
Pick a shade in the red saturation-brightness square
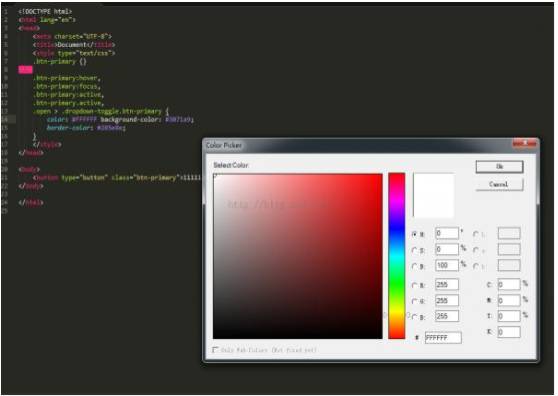pyautogui.click(x=298, y=256)
